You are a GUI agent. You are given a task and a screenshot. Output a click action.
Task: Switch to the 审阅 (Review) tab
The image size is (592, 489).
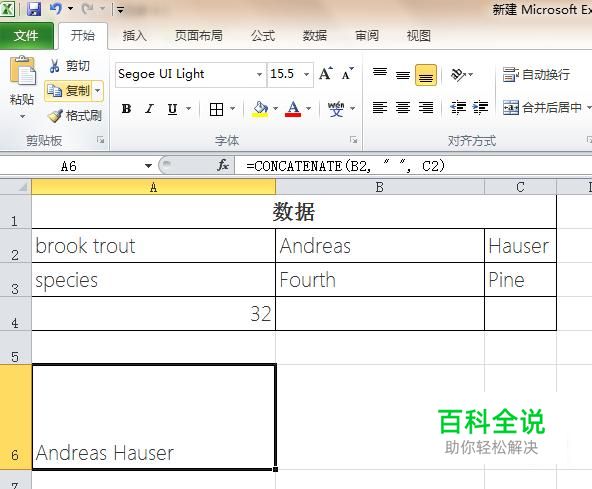[367, 36]
